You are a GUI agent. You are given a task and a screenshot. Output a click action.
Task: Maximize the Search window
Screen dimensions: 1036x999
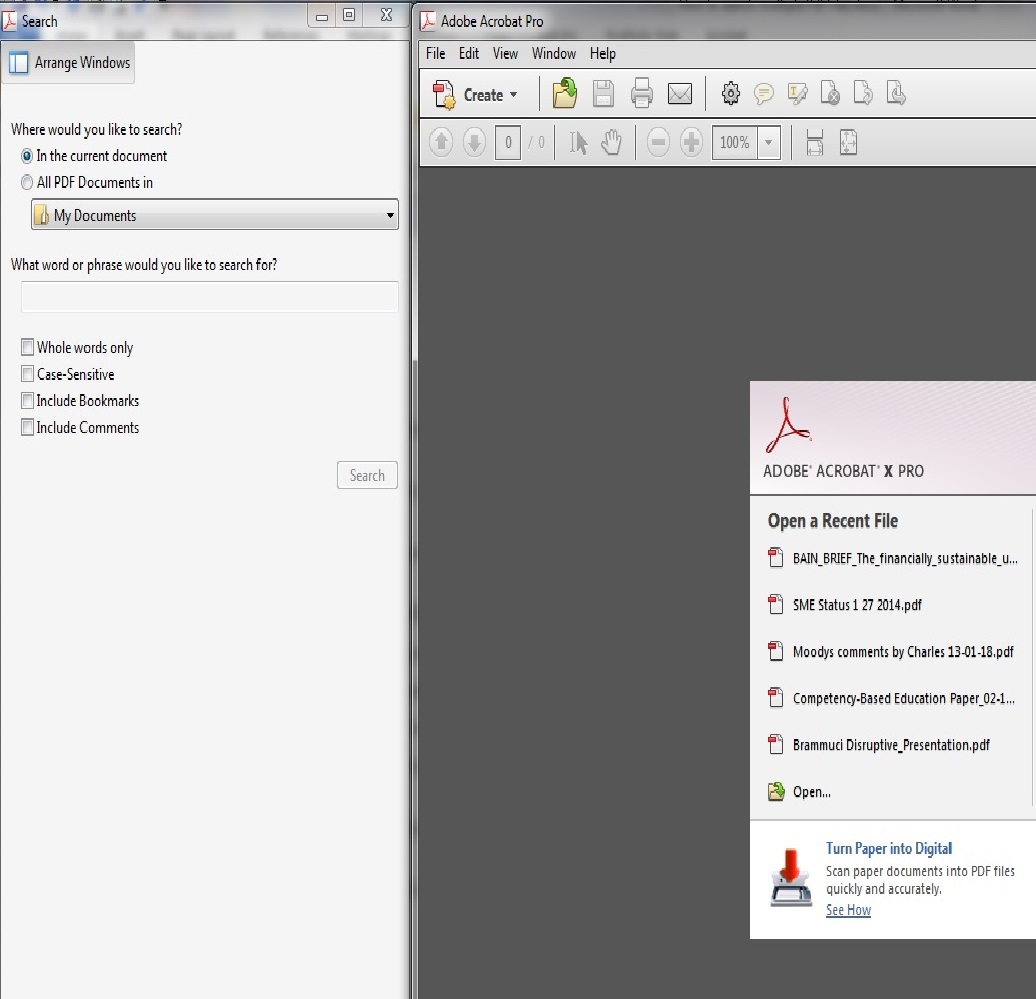tap(349, 15)
